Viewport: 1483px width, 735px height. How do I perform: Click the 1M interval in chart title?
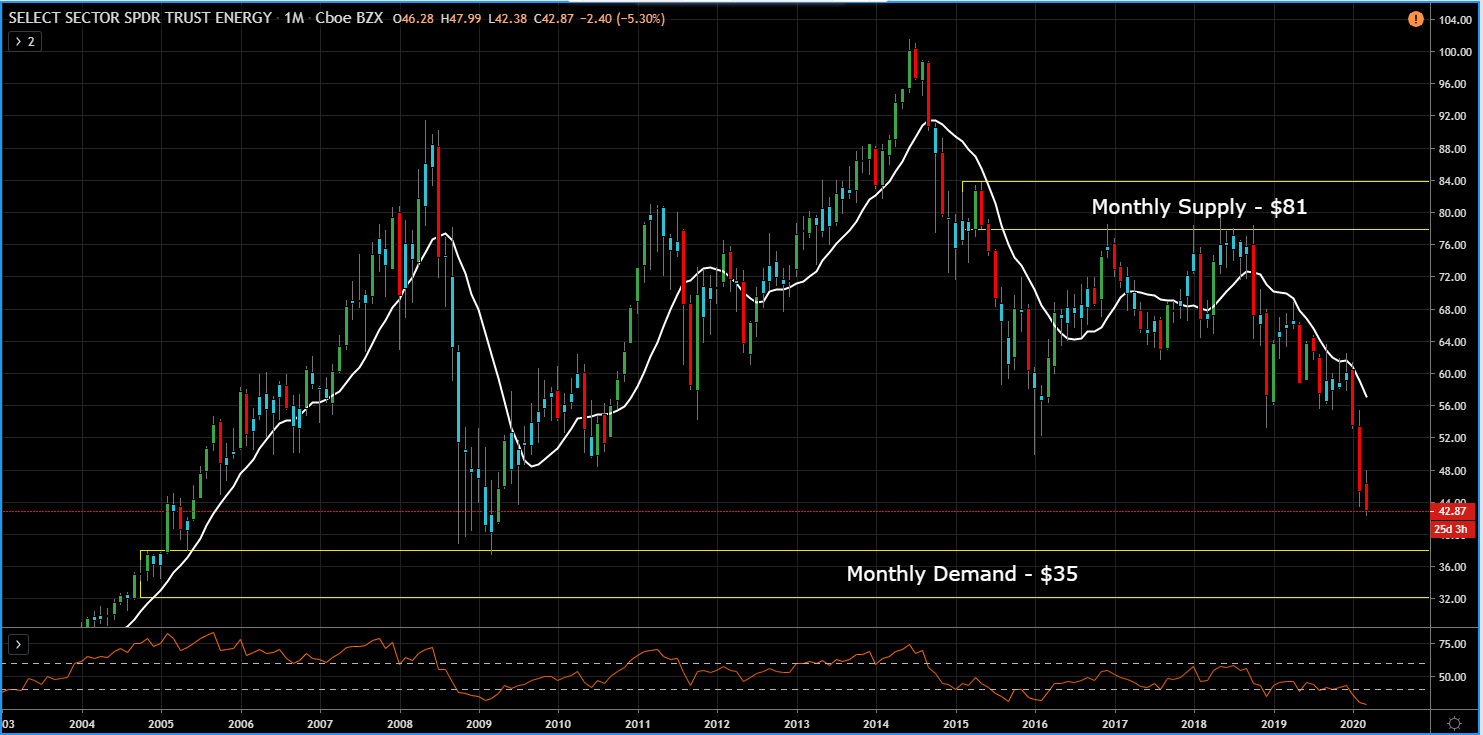coord(294,19)
